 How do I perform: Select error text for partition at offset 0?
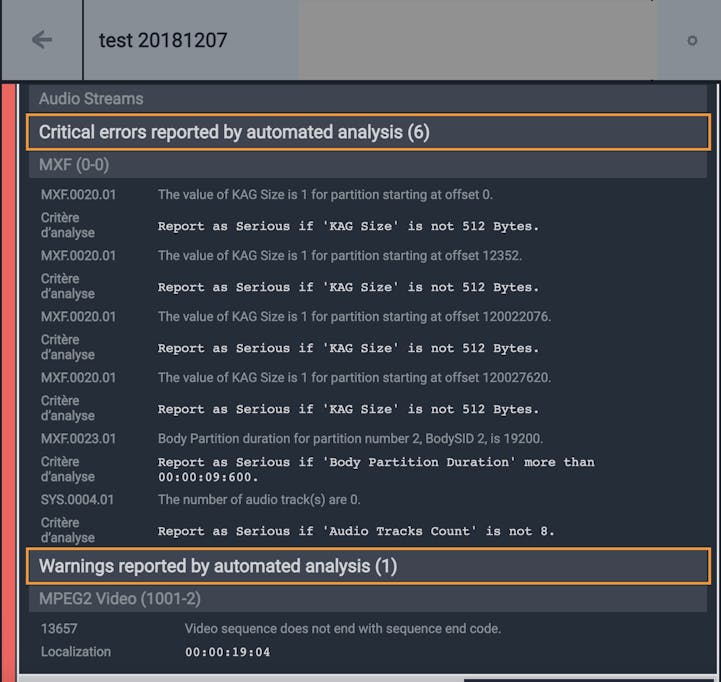[325, 195]
